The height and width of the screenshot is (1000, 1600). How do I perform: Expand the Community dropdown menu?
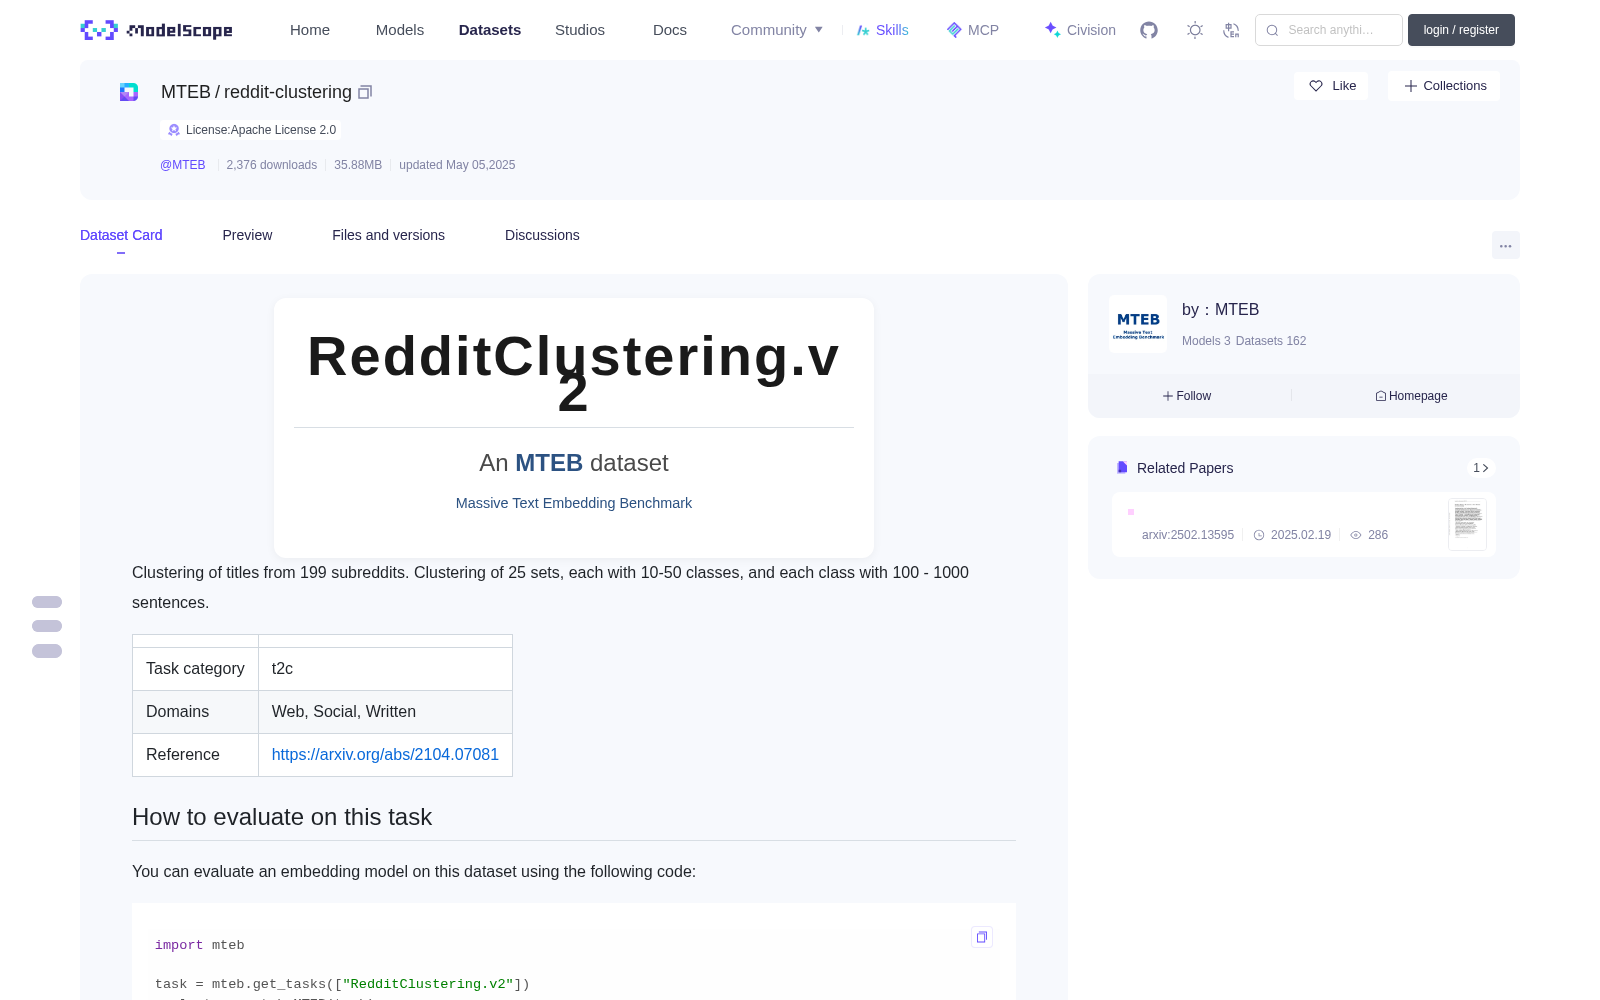pyautogui.click(x=777, y=30)
